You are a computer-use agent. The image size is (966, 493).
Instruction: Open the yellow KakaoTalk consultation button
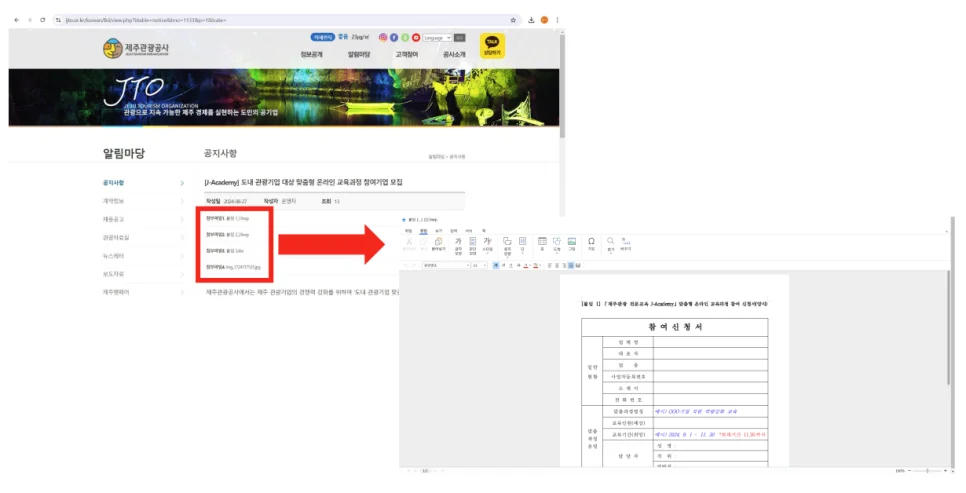pos(492,46)
